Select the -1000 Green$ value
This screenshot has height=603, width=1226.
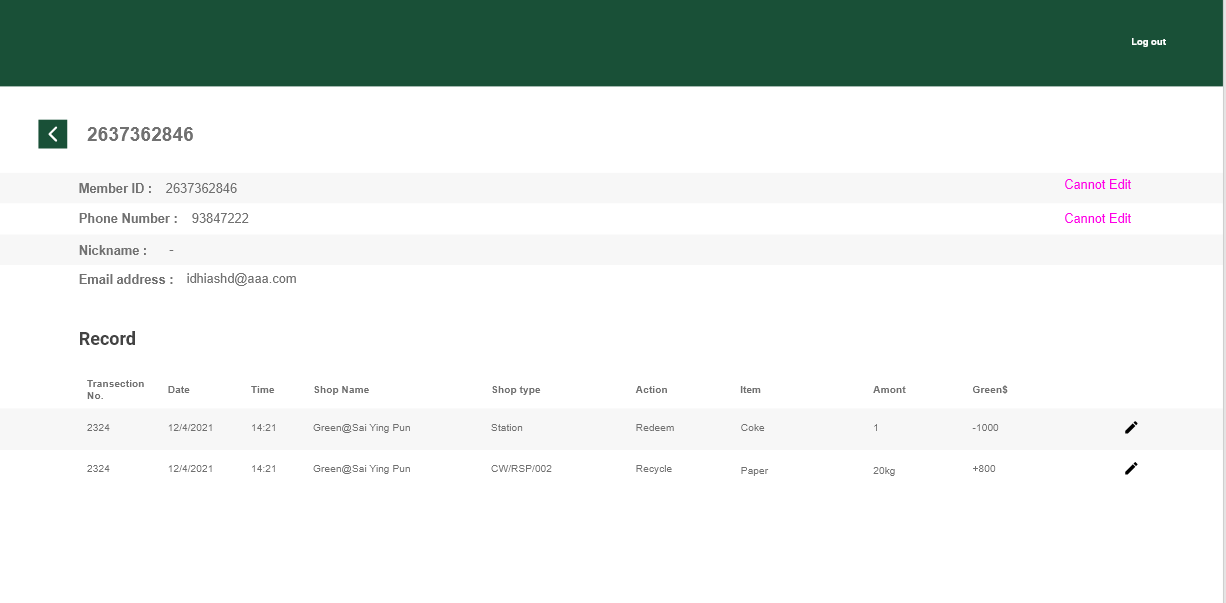point(985,428)
